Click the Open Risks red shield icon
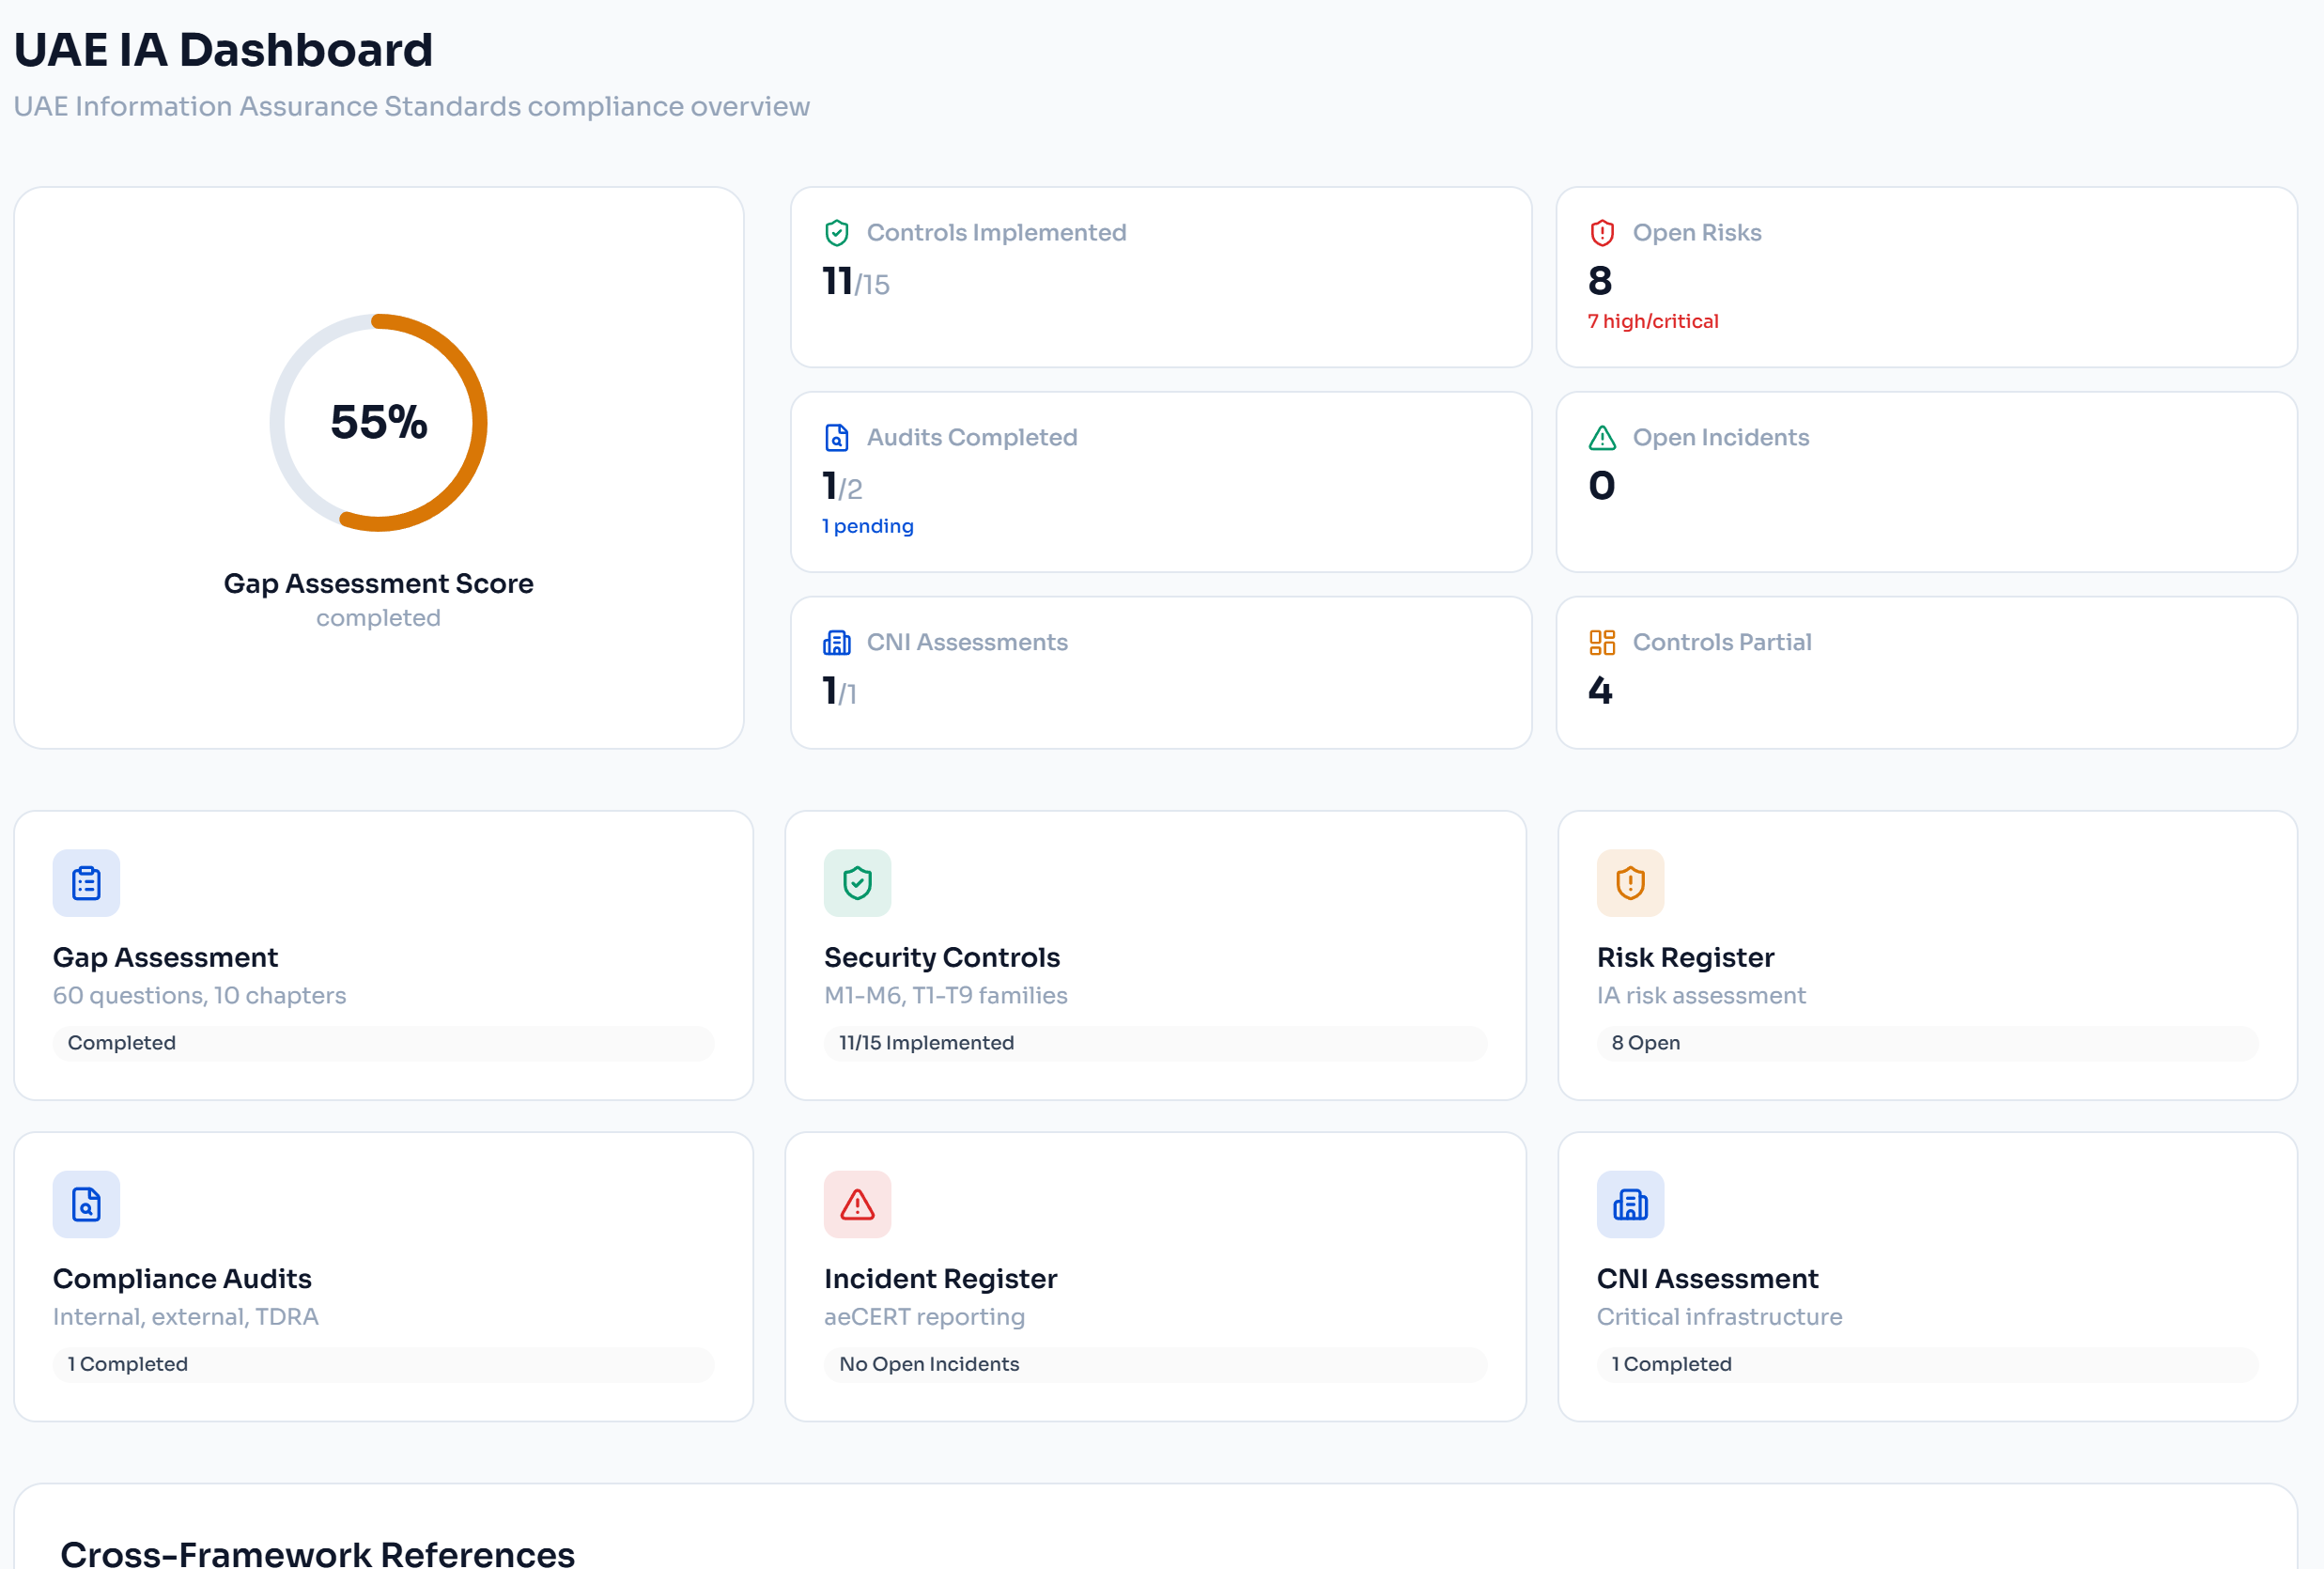The width and height of the screenshot is (2324, 1569). point(1602,233)
